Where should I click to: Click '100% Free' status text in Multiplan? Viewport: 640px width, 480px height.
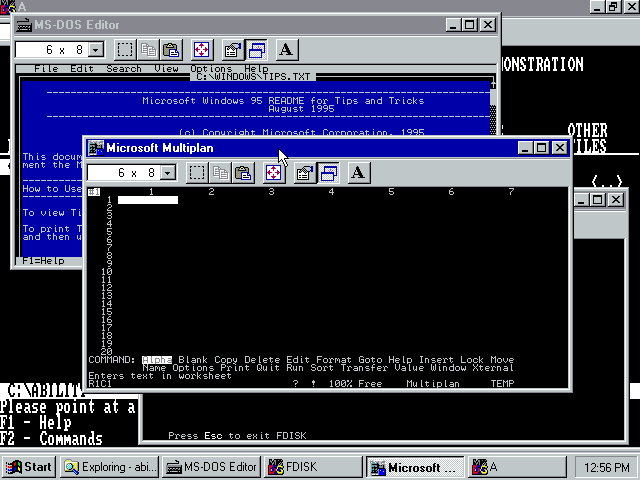(x=356, y=384)
